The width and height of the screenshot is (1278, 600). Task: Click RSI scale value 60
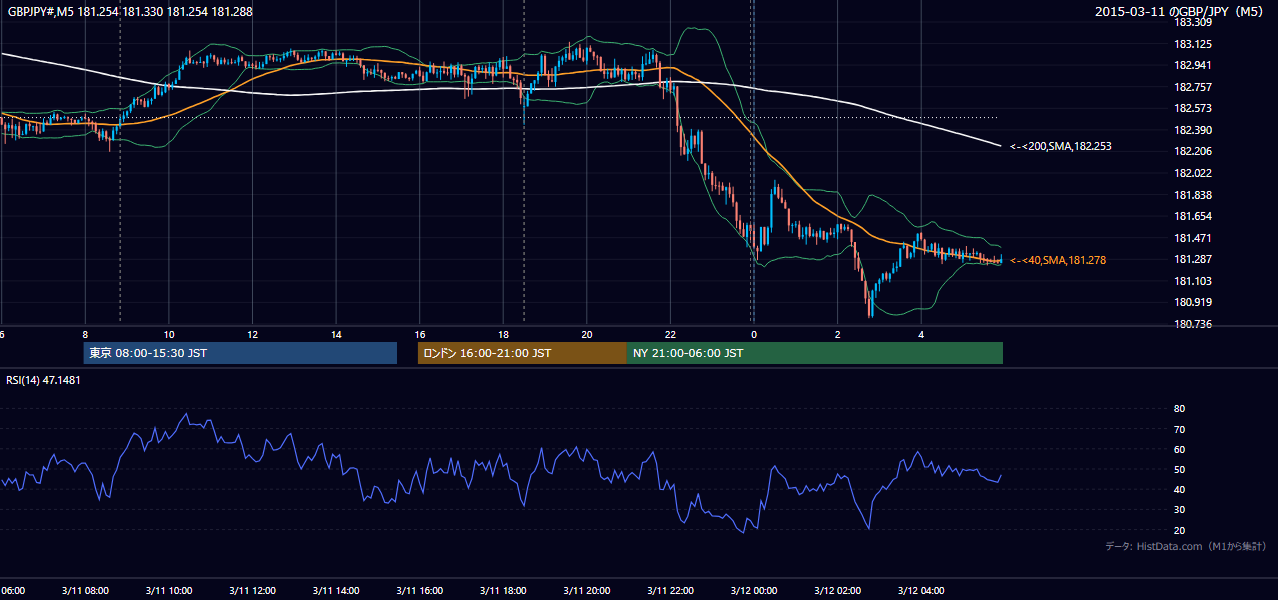[x=1180, y=449]
